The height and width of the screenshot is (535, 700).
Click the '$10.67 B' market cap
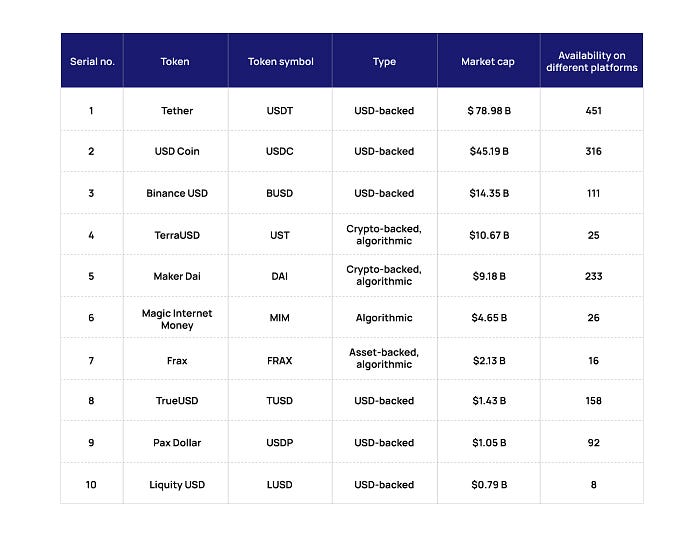tap(489, 235)
